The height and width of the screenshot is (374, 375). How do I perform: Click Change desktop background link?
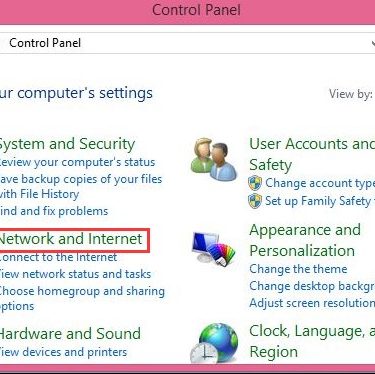312,286
